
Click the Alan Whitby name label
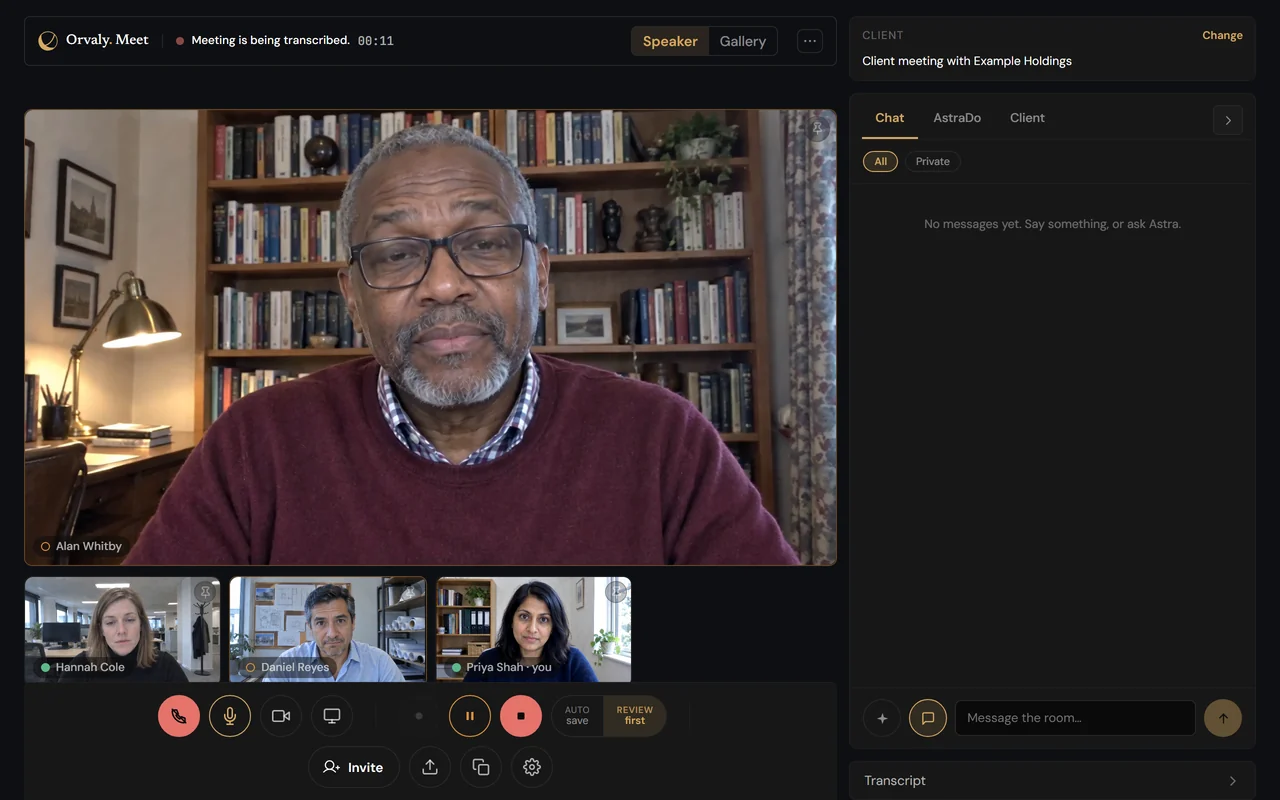pyautogui.click(x=81, y=546)
